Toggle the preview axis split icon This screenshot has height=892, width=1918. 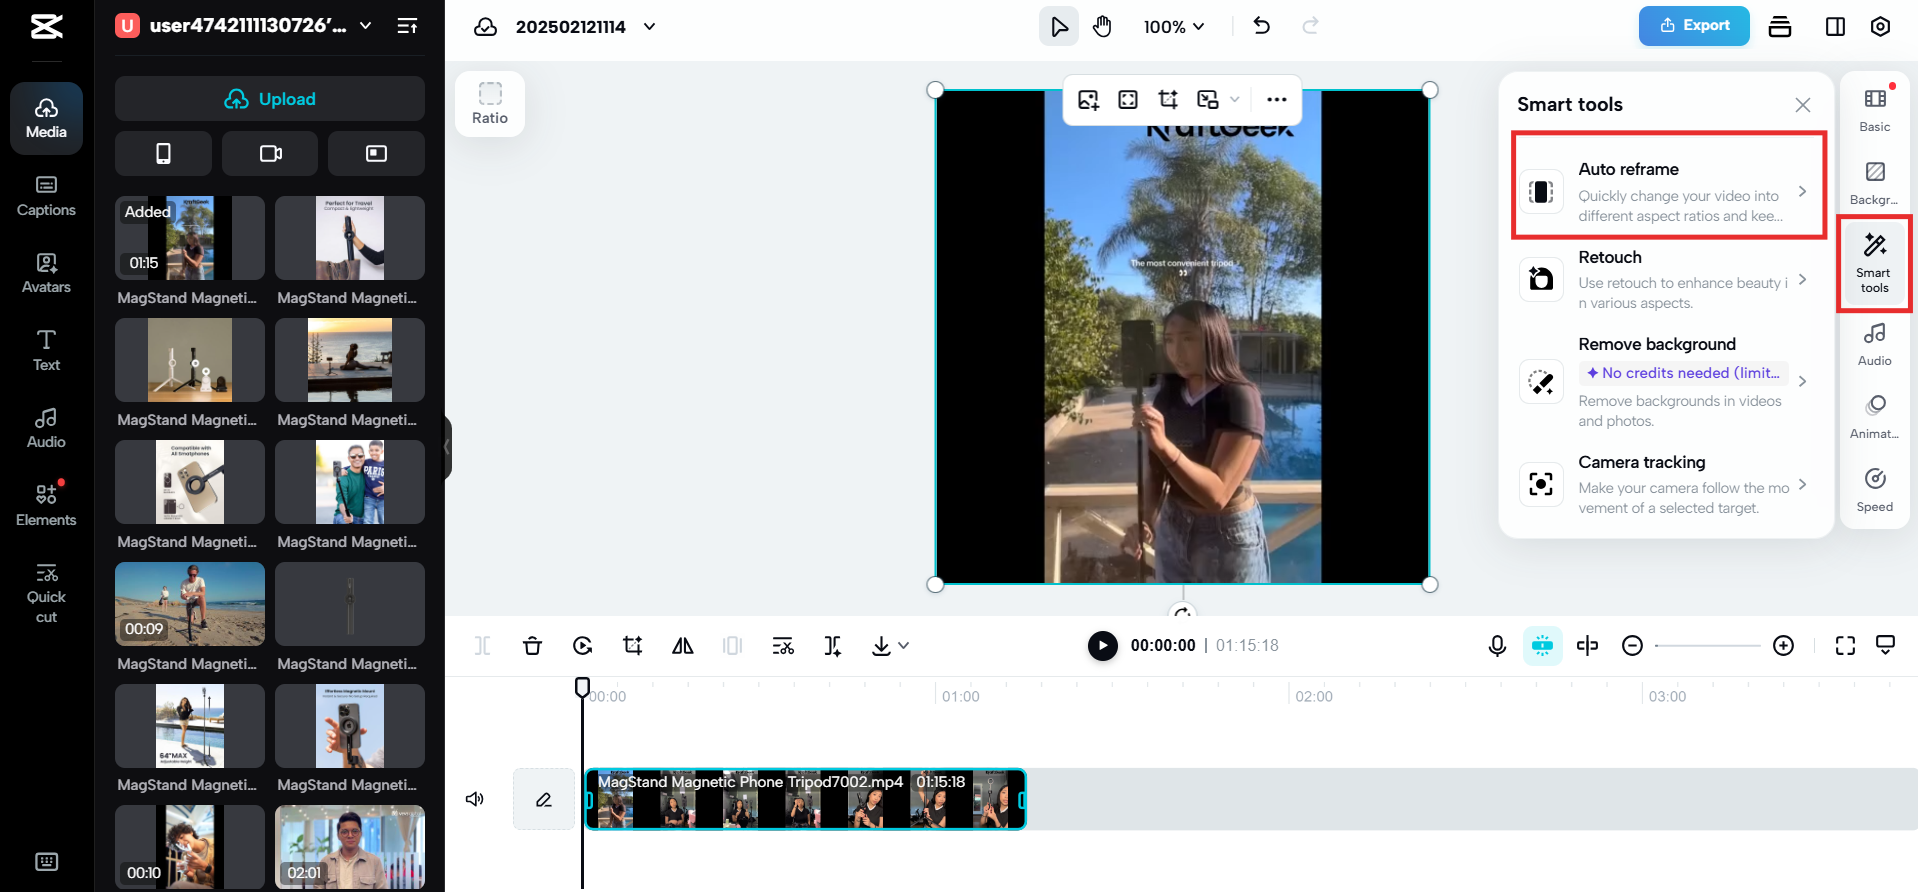(1587, 646)
